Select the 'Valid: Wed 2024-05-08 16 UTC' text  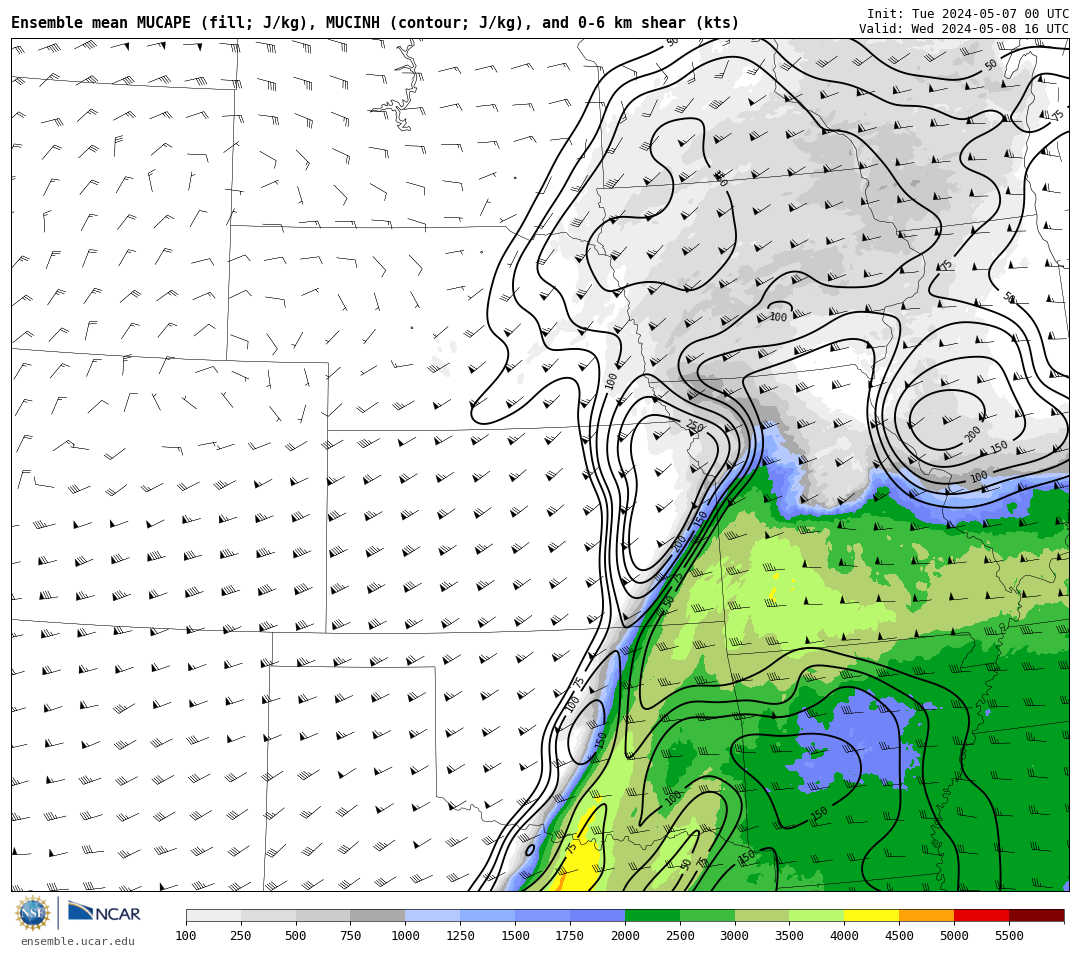[x=964, y=29]
